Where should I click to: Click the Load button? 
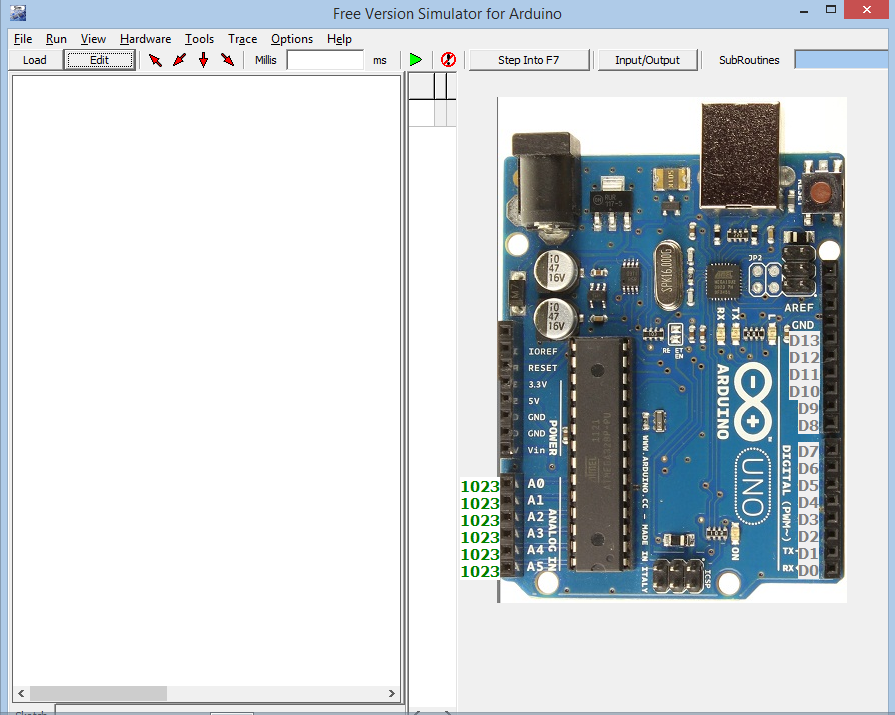[35, 60]
